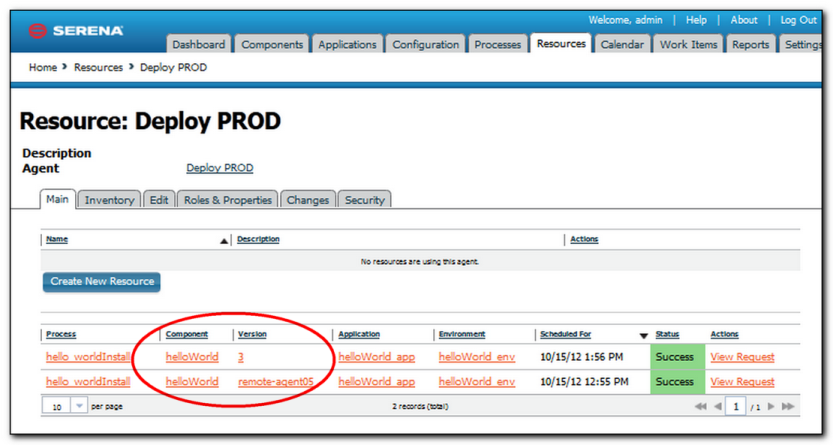Select the Resources tab
The image size is (833, 445).
point(561,44)
